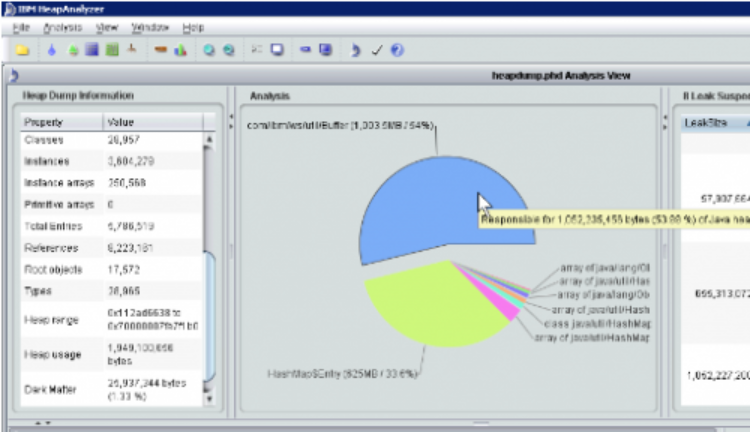Click the yellow folder open icon
Screen dimensions: 752x436
(22, 50)
